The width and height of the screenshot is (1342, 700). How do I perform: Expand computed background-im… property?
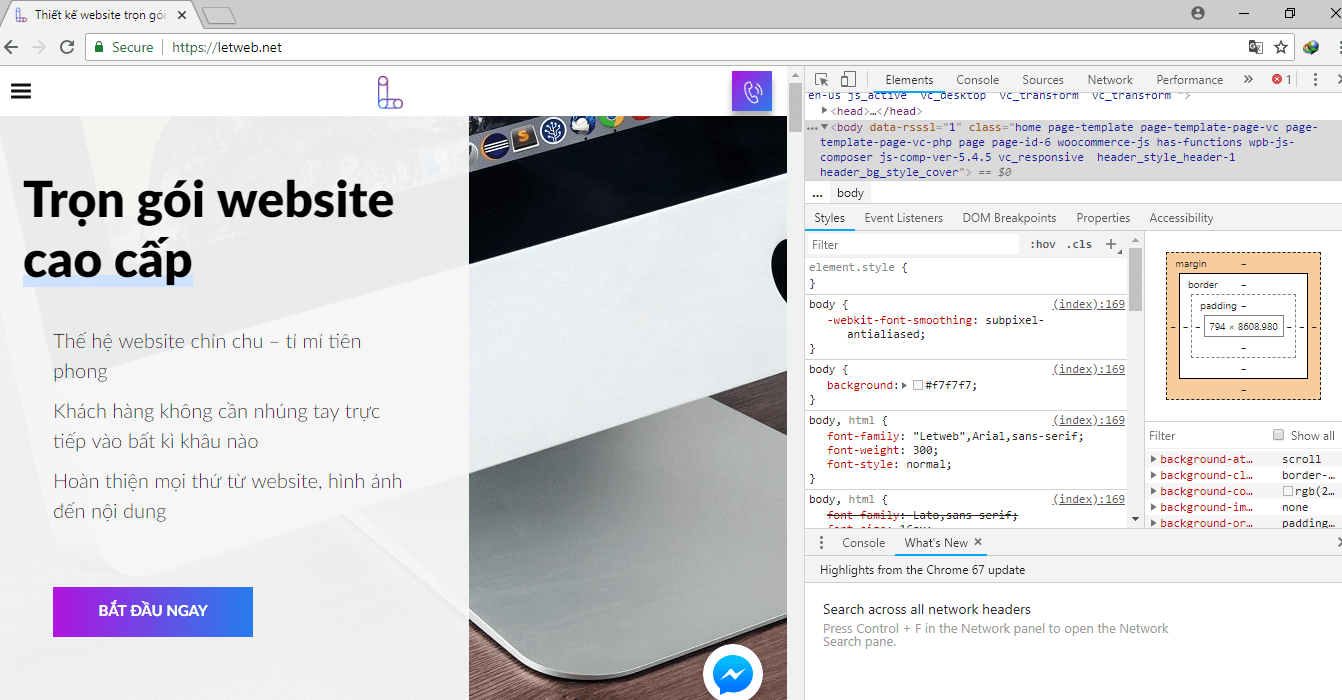1154,507
